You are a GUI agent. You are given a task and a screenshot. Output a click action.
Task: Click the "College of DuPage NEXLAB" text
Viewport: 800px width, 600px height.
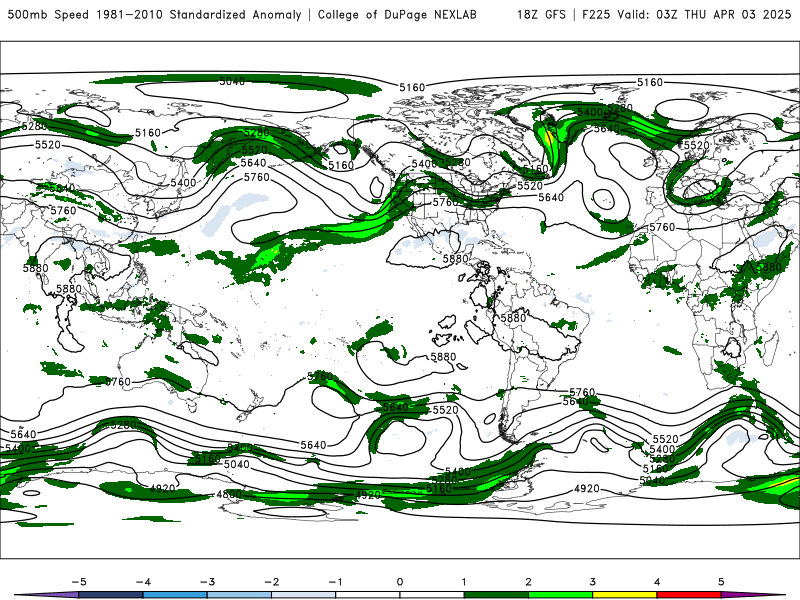[397, 14]
